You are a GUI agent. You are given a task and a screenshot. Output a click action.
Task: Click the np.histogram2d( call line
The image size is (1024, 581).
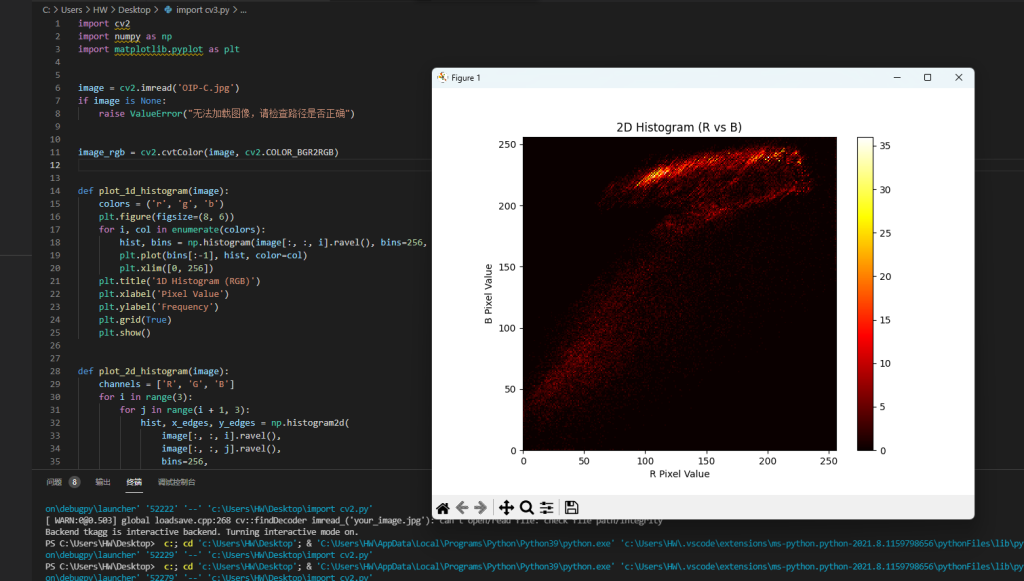(245, 423)
